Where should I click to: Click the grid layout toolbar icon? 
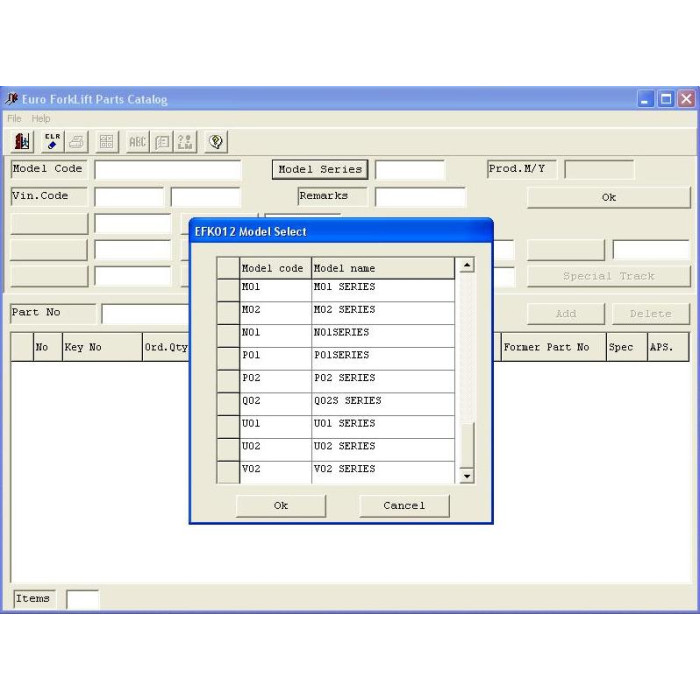point(107,142)
